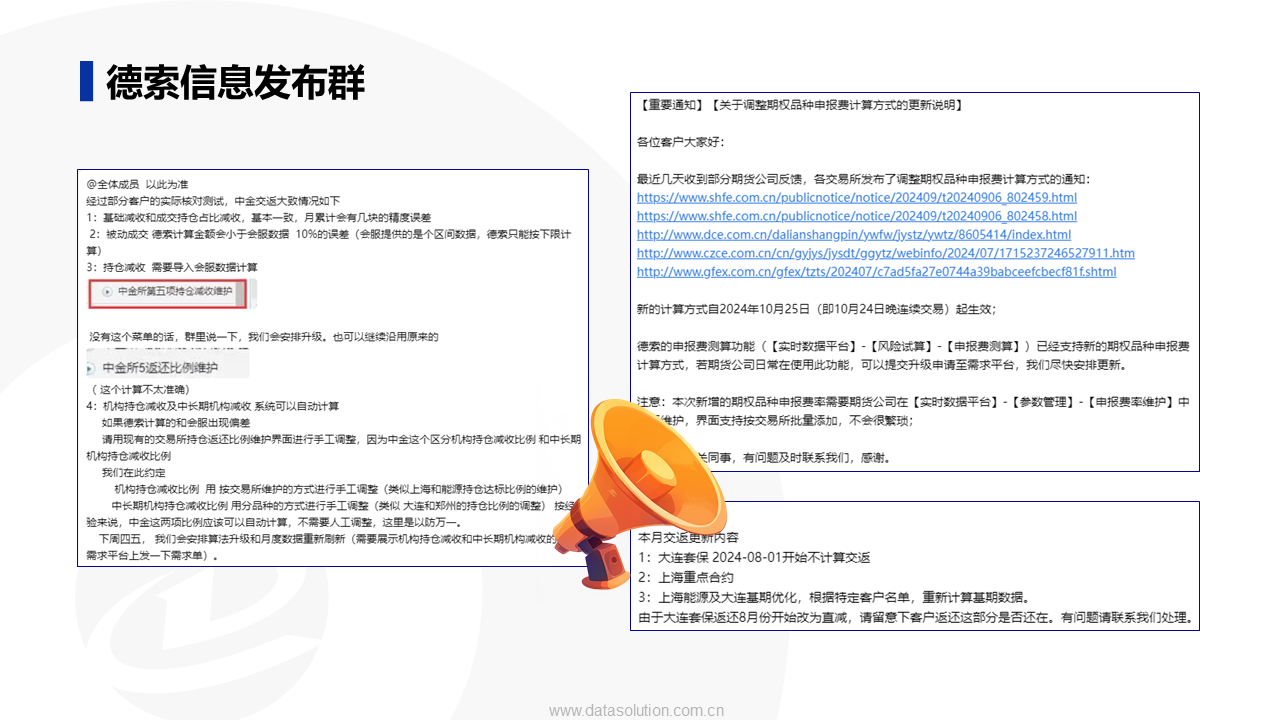Click the line 我们在此约定
Image resolution: width=1280 pixels, height=720 pixels.
point(134,472)
